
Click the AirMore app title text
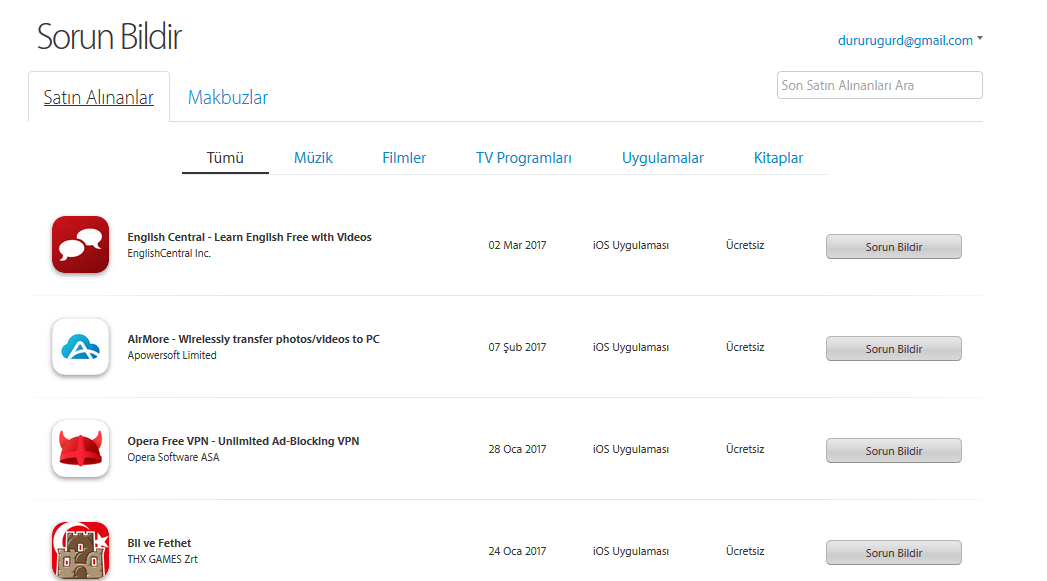(254, 339)
